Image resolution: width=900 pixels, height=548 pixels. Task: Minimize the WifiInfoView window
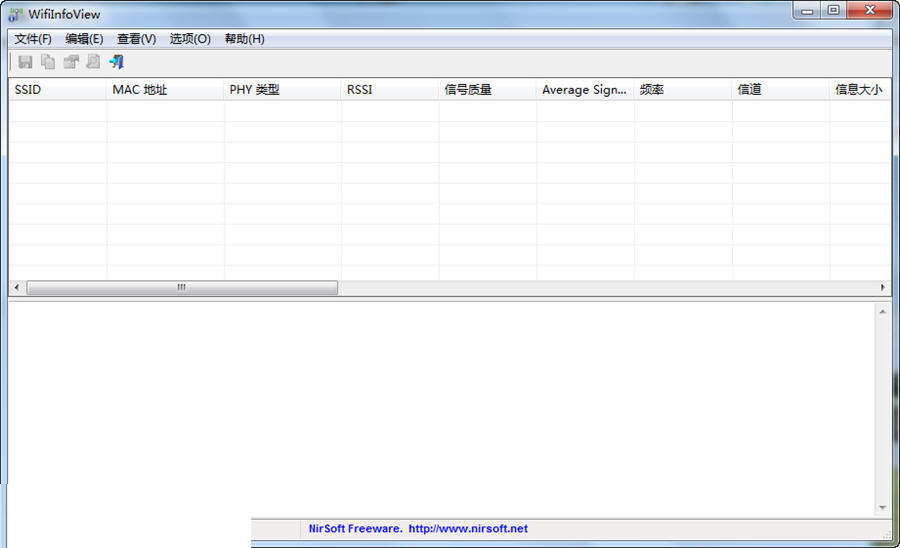click(808, 10)
